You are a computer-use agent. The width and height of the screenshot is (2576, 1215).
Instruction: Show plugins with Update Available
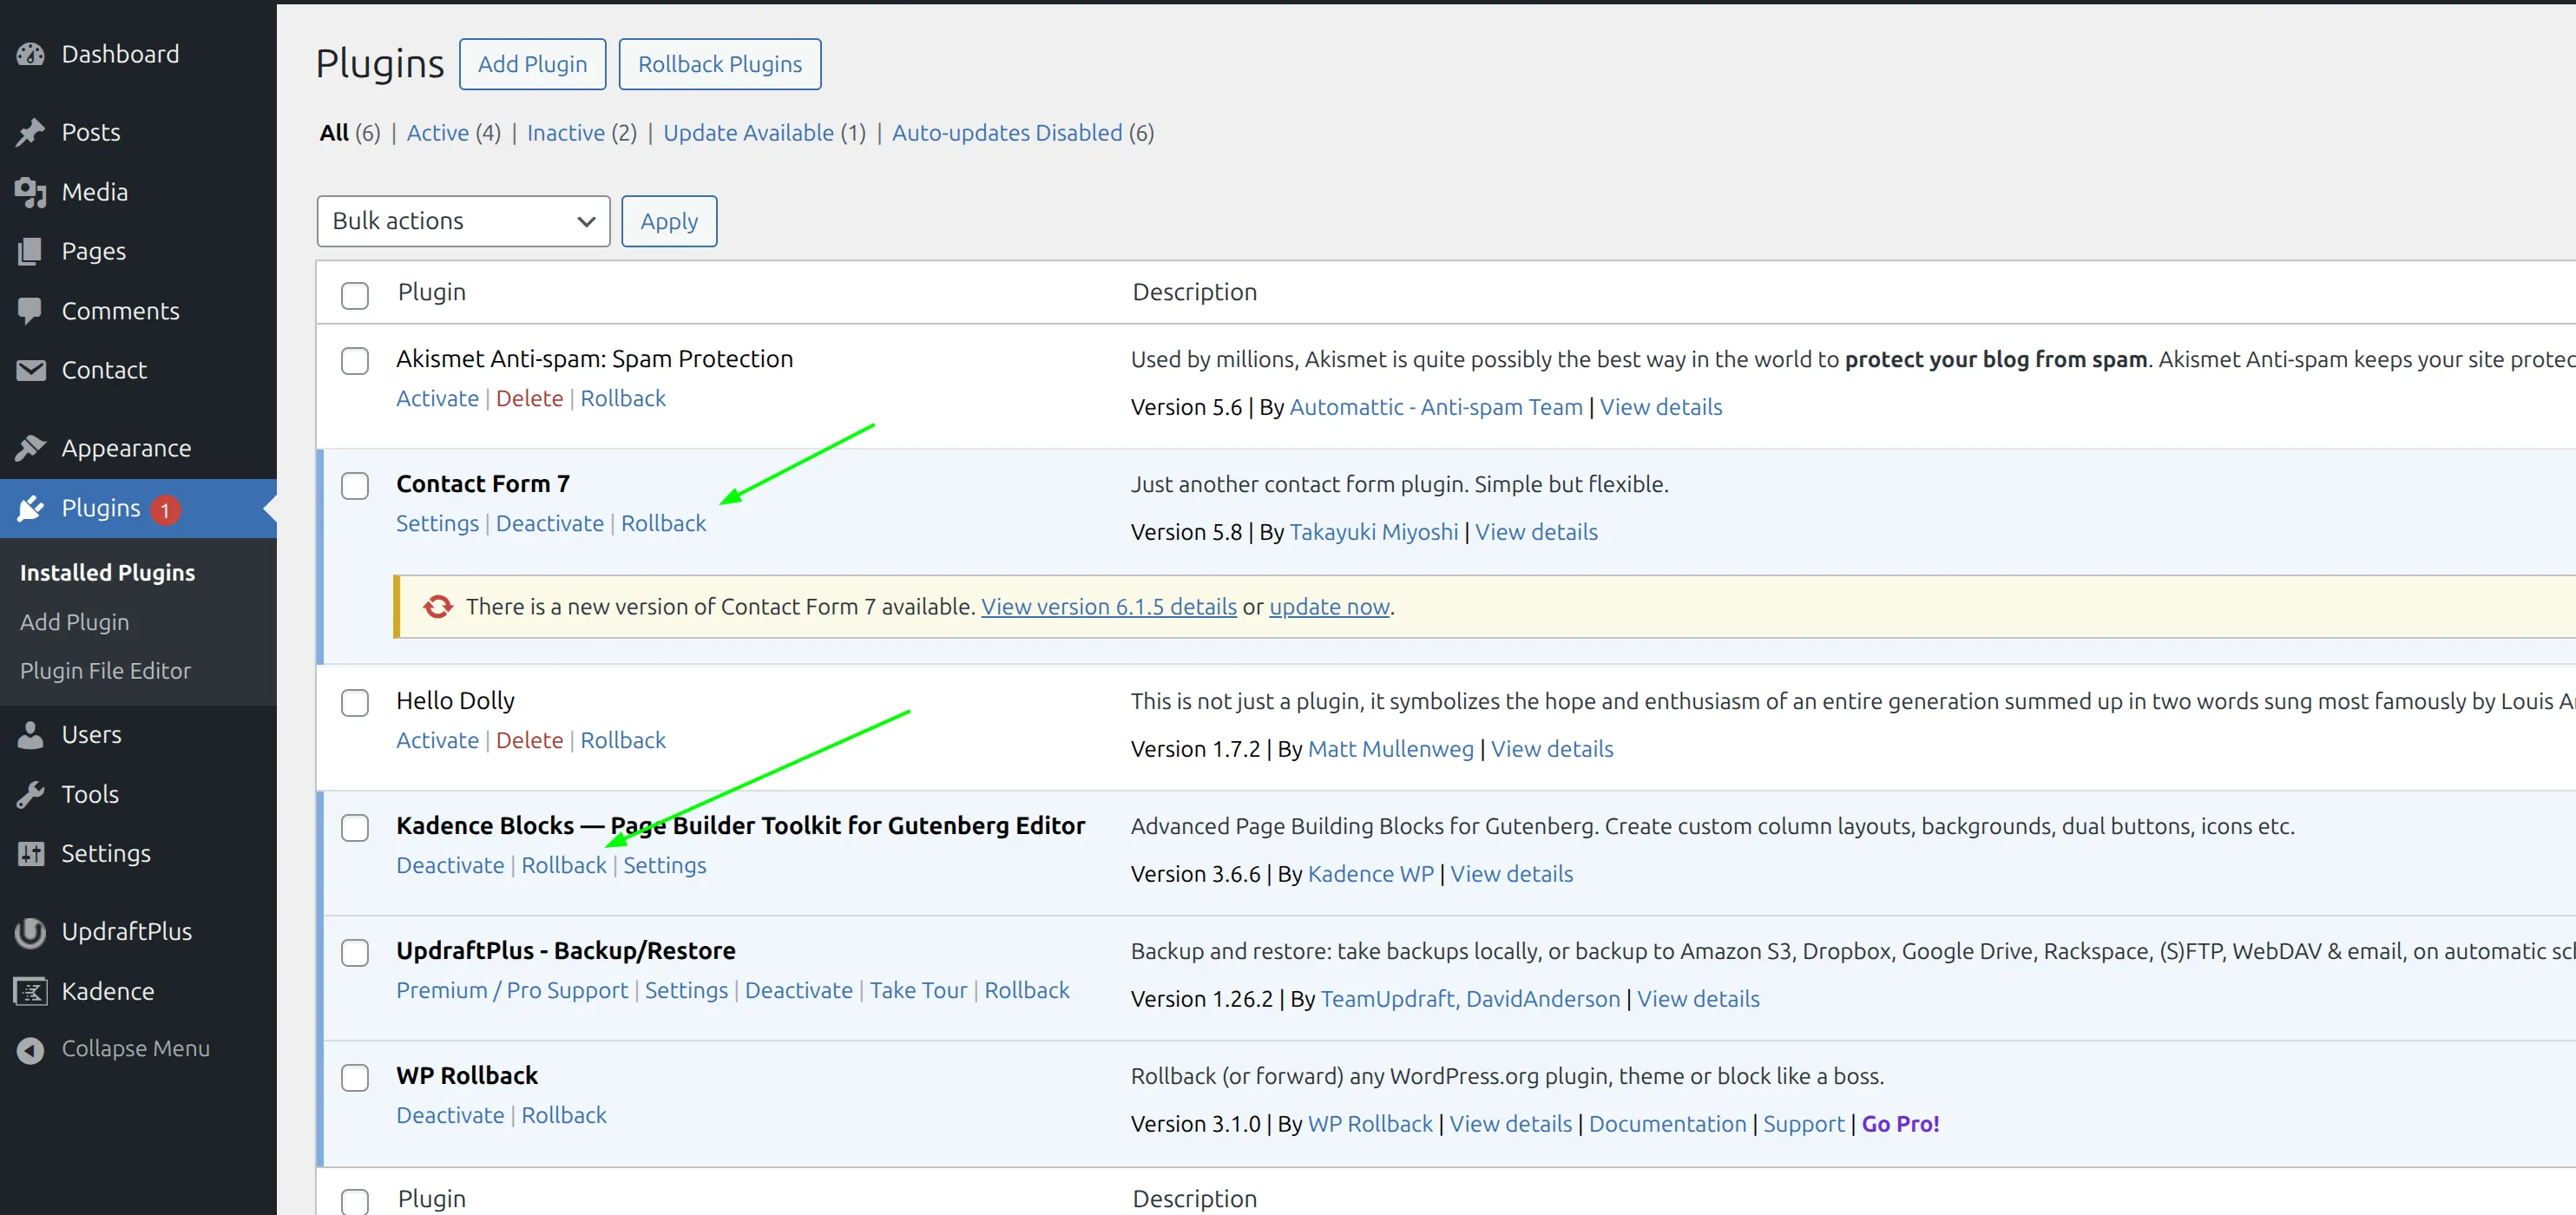click(x=748, y=133)
